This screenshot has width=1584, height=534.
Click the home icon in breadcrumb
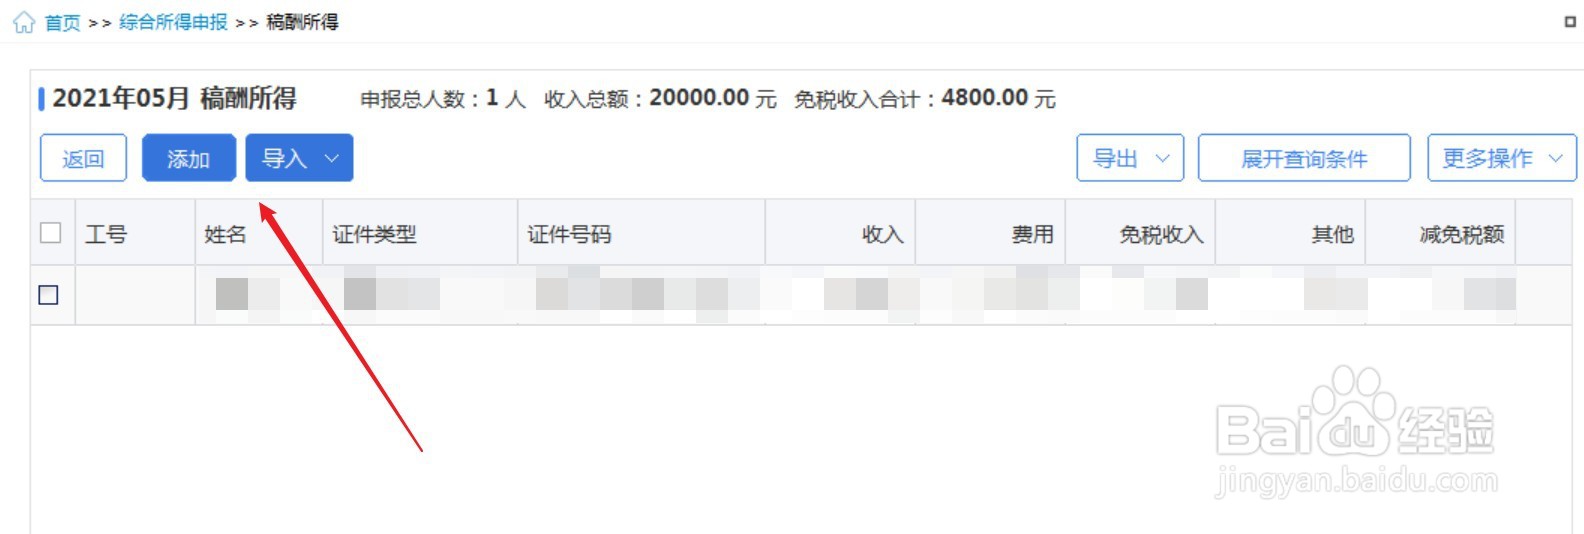tap(23, 22)
